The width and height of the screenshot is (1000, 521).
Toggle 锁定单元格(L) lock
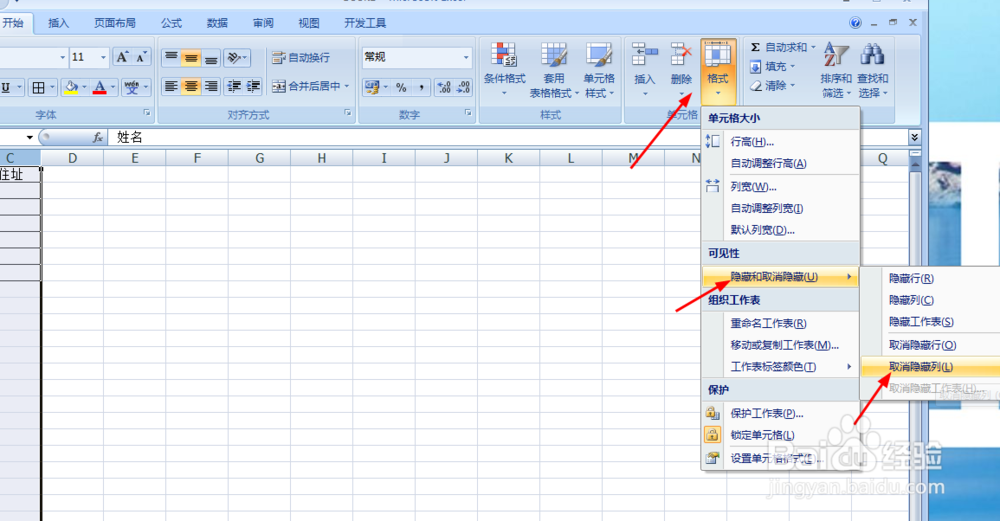(x=781, y=435)
